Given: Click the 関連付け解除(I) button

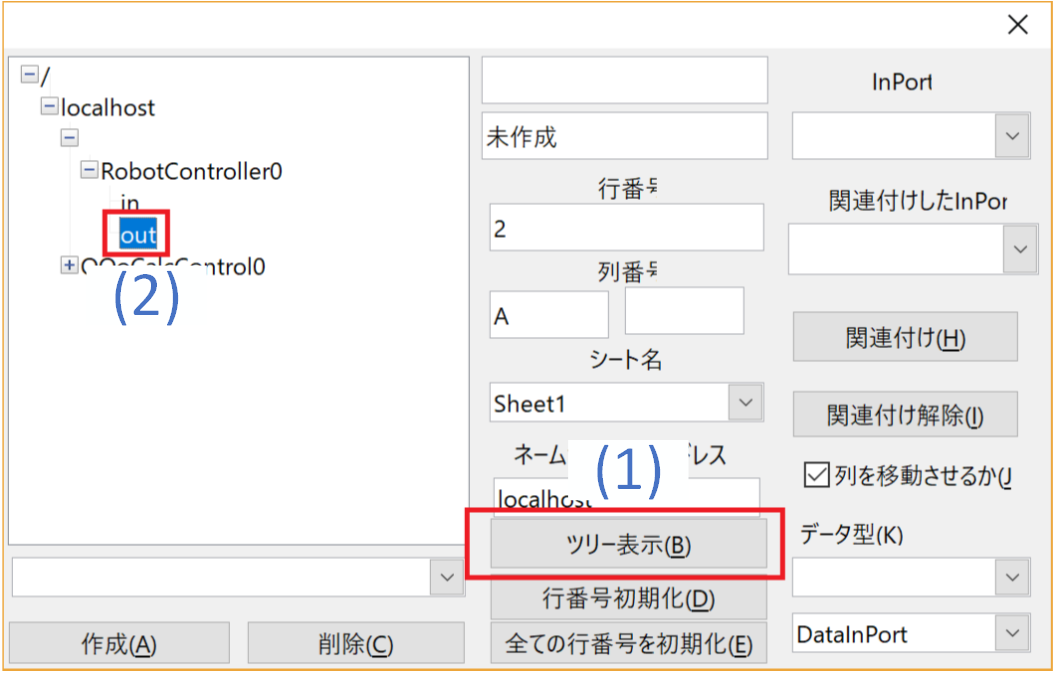Looking at the screenshot, I should coord(905,415).
